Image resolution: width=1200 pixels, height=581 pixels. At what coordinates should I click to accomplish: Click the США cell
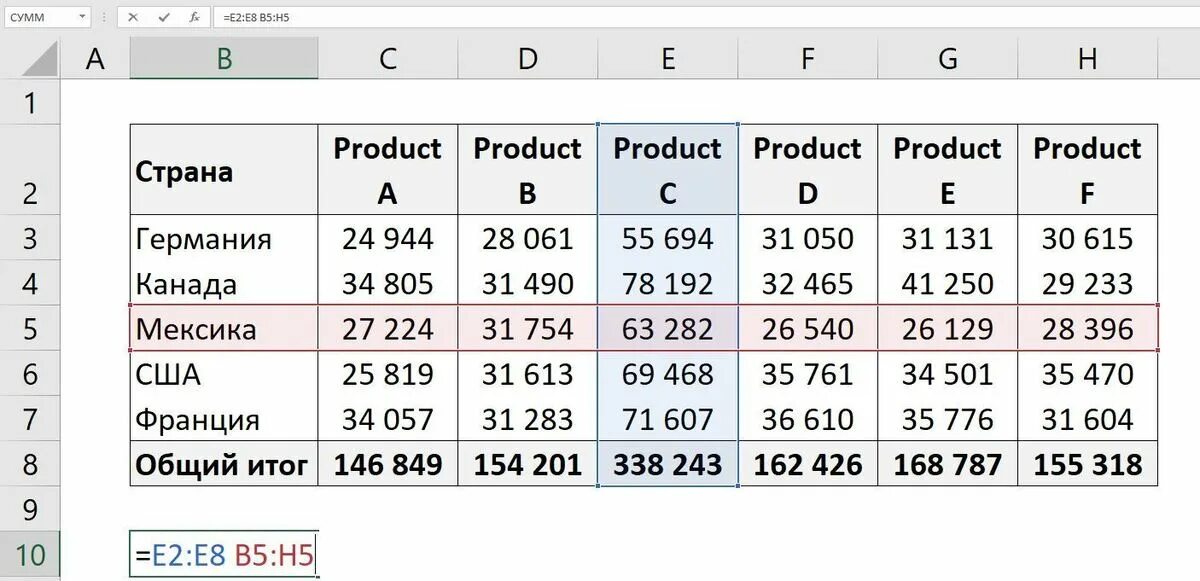click(x=224, y=373)
